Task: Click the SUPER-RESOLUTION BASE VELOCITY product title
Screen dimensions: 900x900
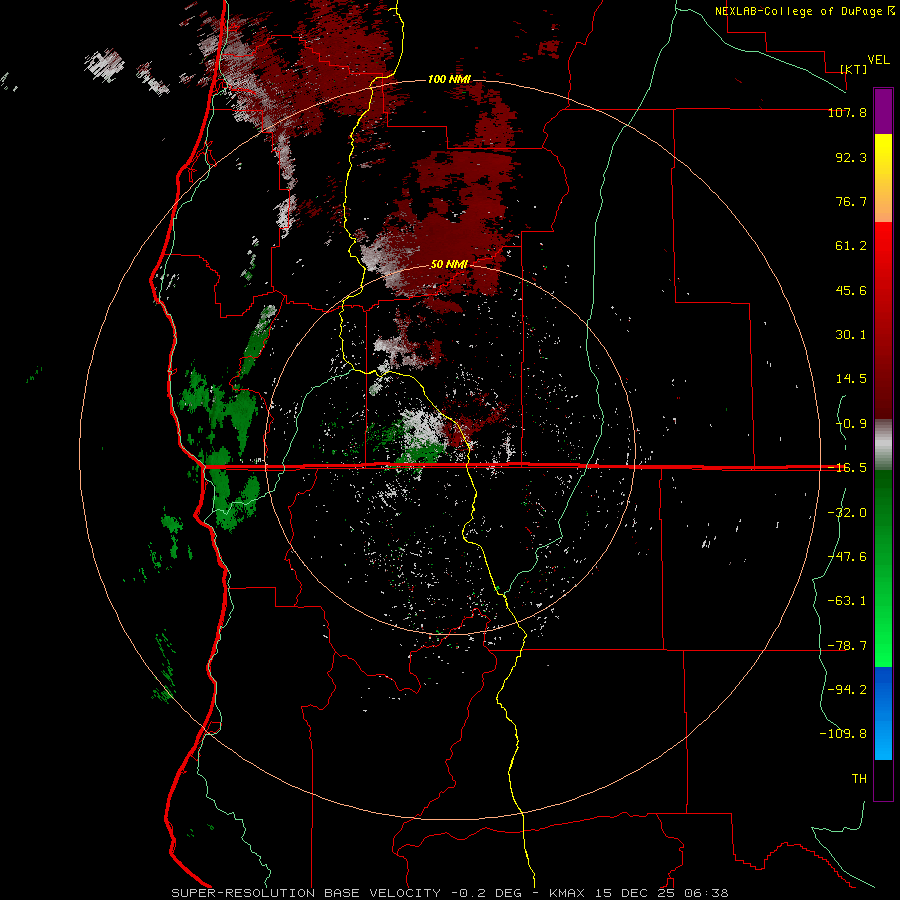Action: point(306,893)
